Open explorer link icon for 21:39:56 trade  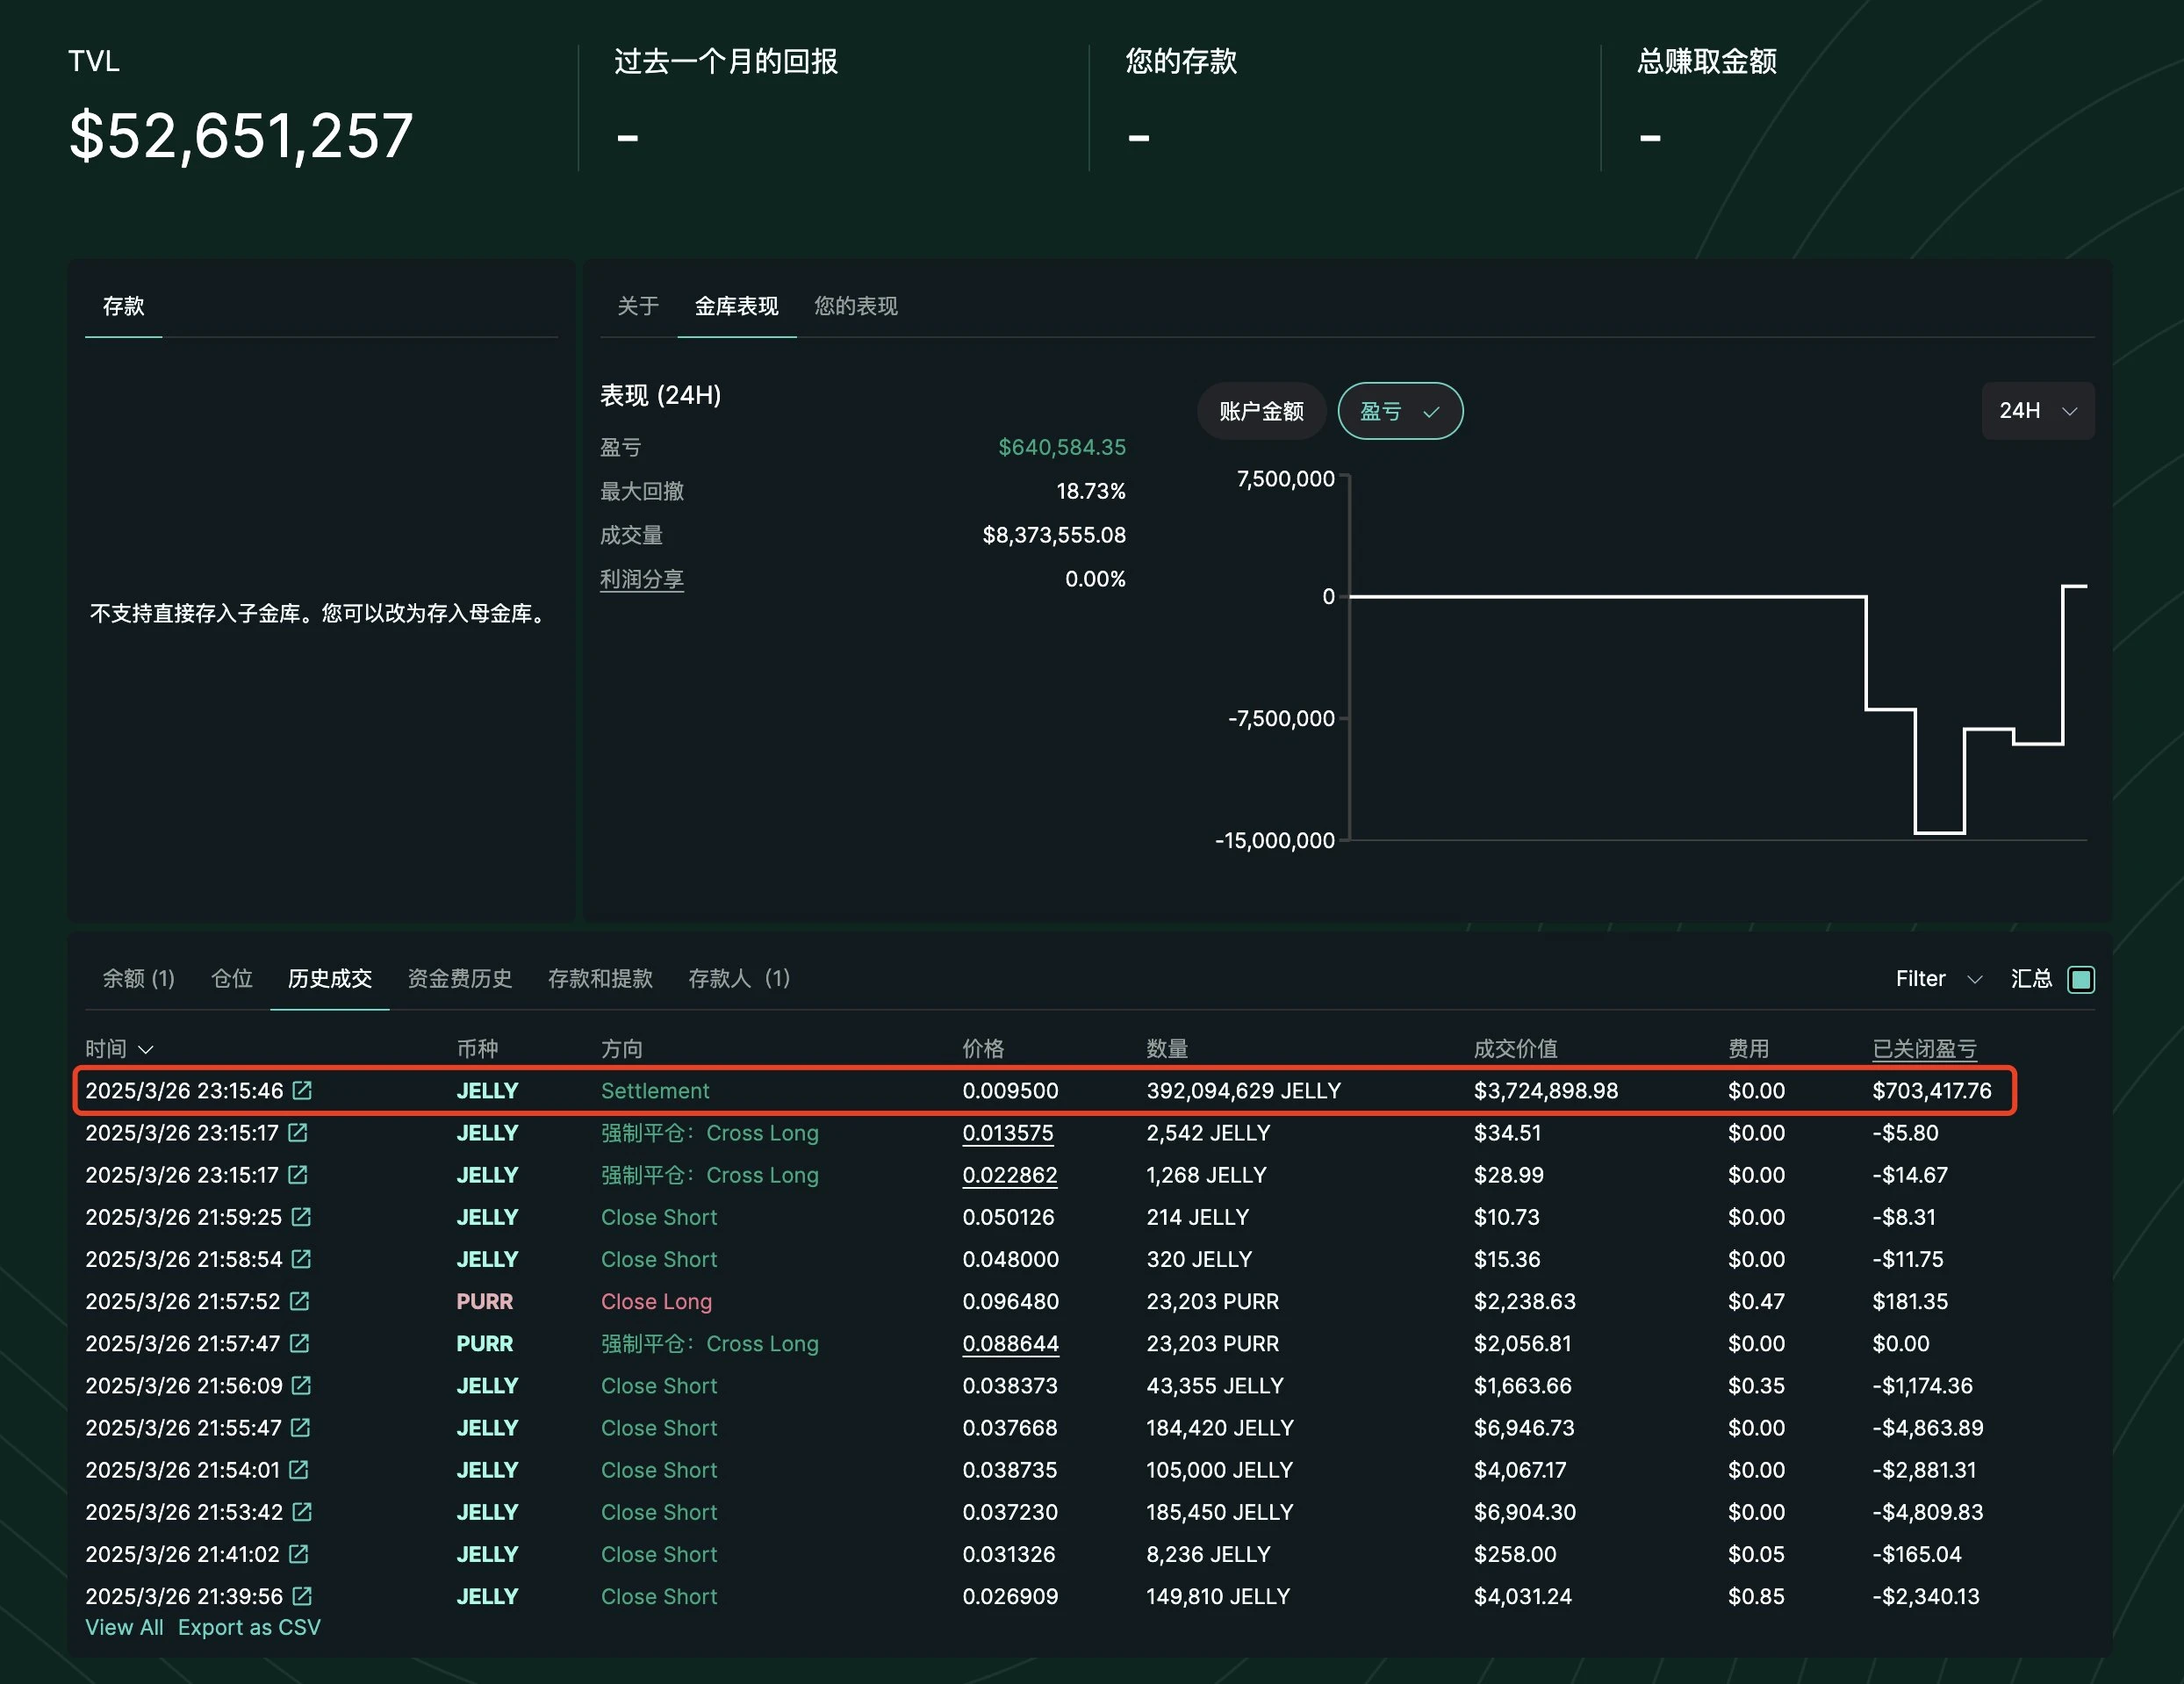(302, 1595)
